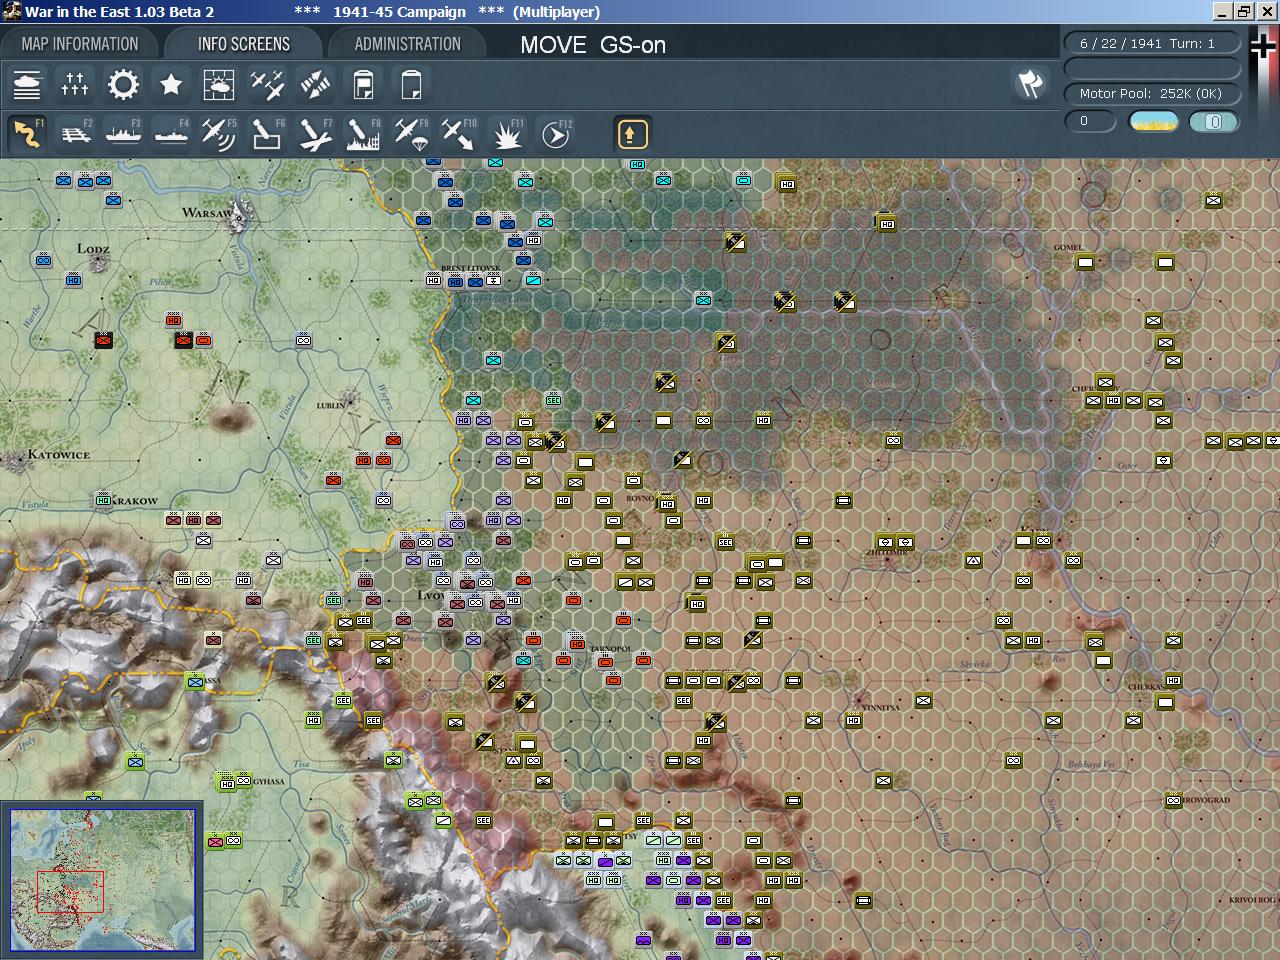Image resolution: width=1280 pixels, height=960 pixels.
Task: Switch to the Info Screens tab
Action: point(244,44)
